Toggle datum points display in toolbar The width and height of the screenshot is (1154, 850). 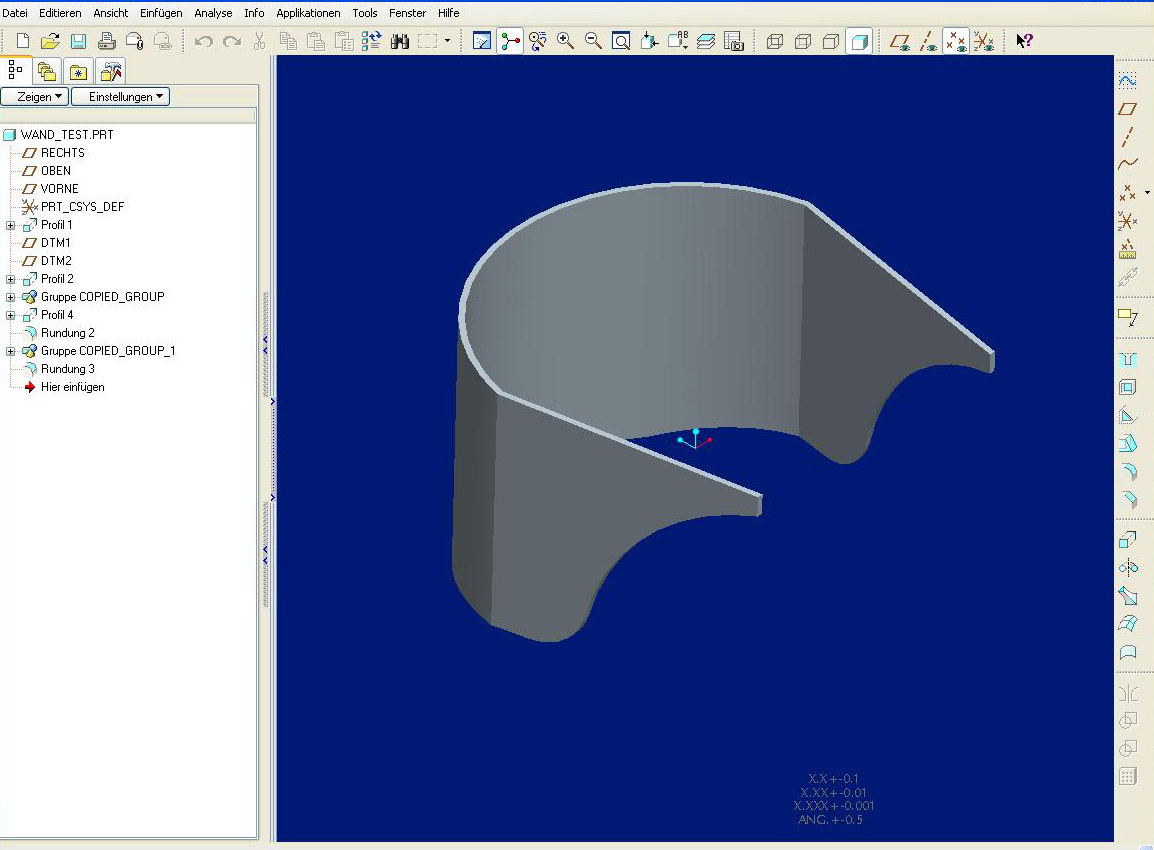956,41
